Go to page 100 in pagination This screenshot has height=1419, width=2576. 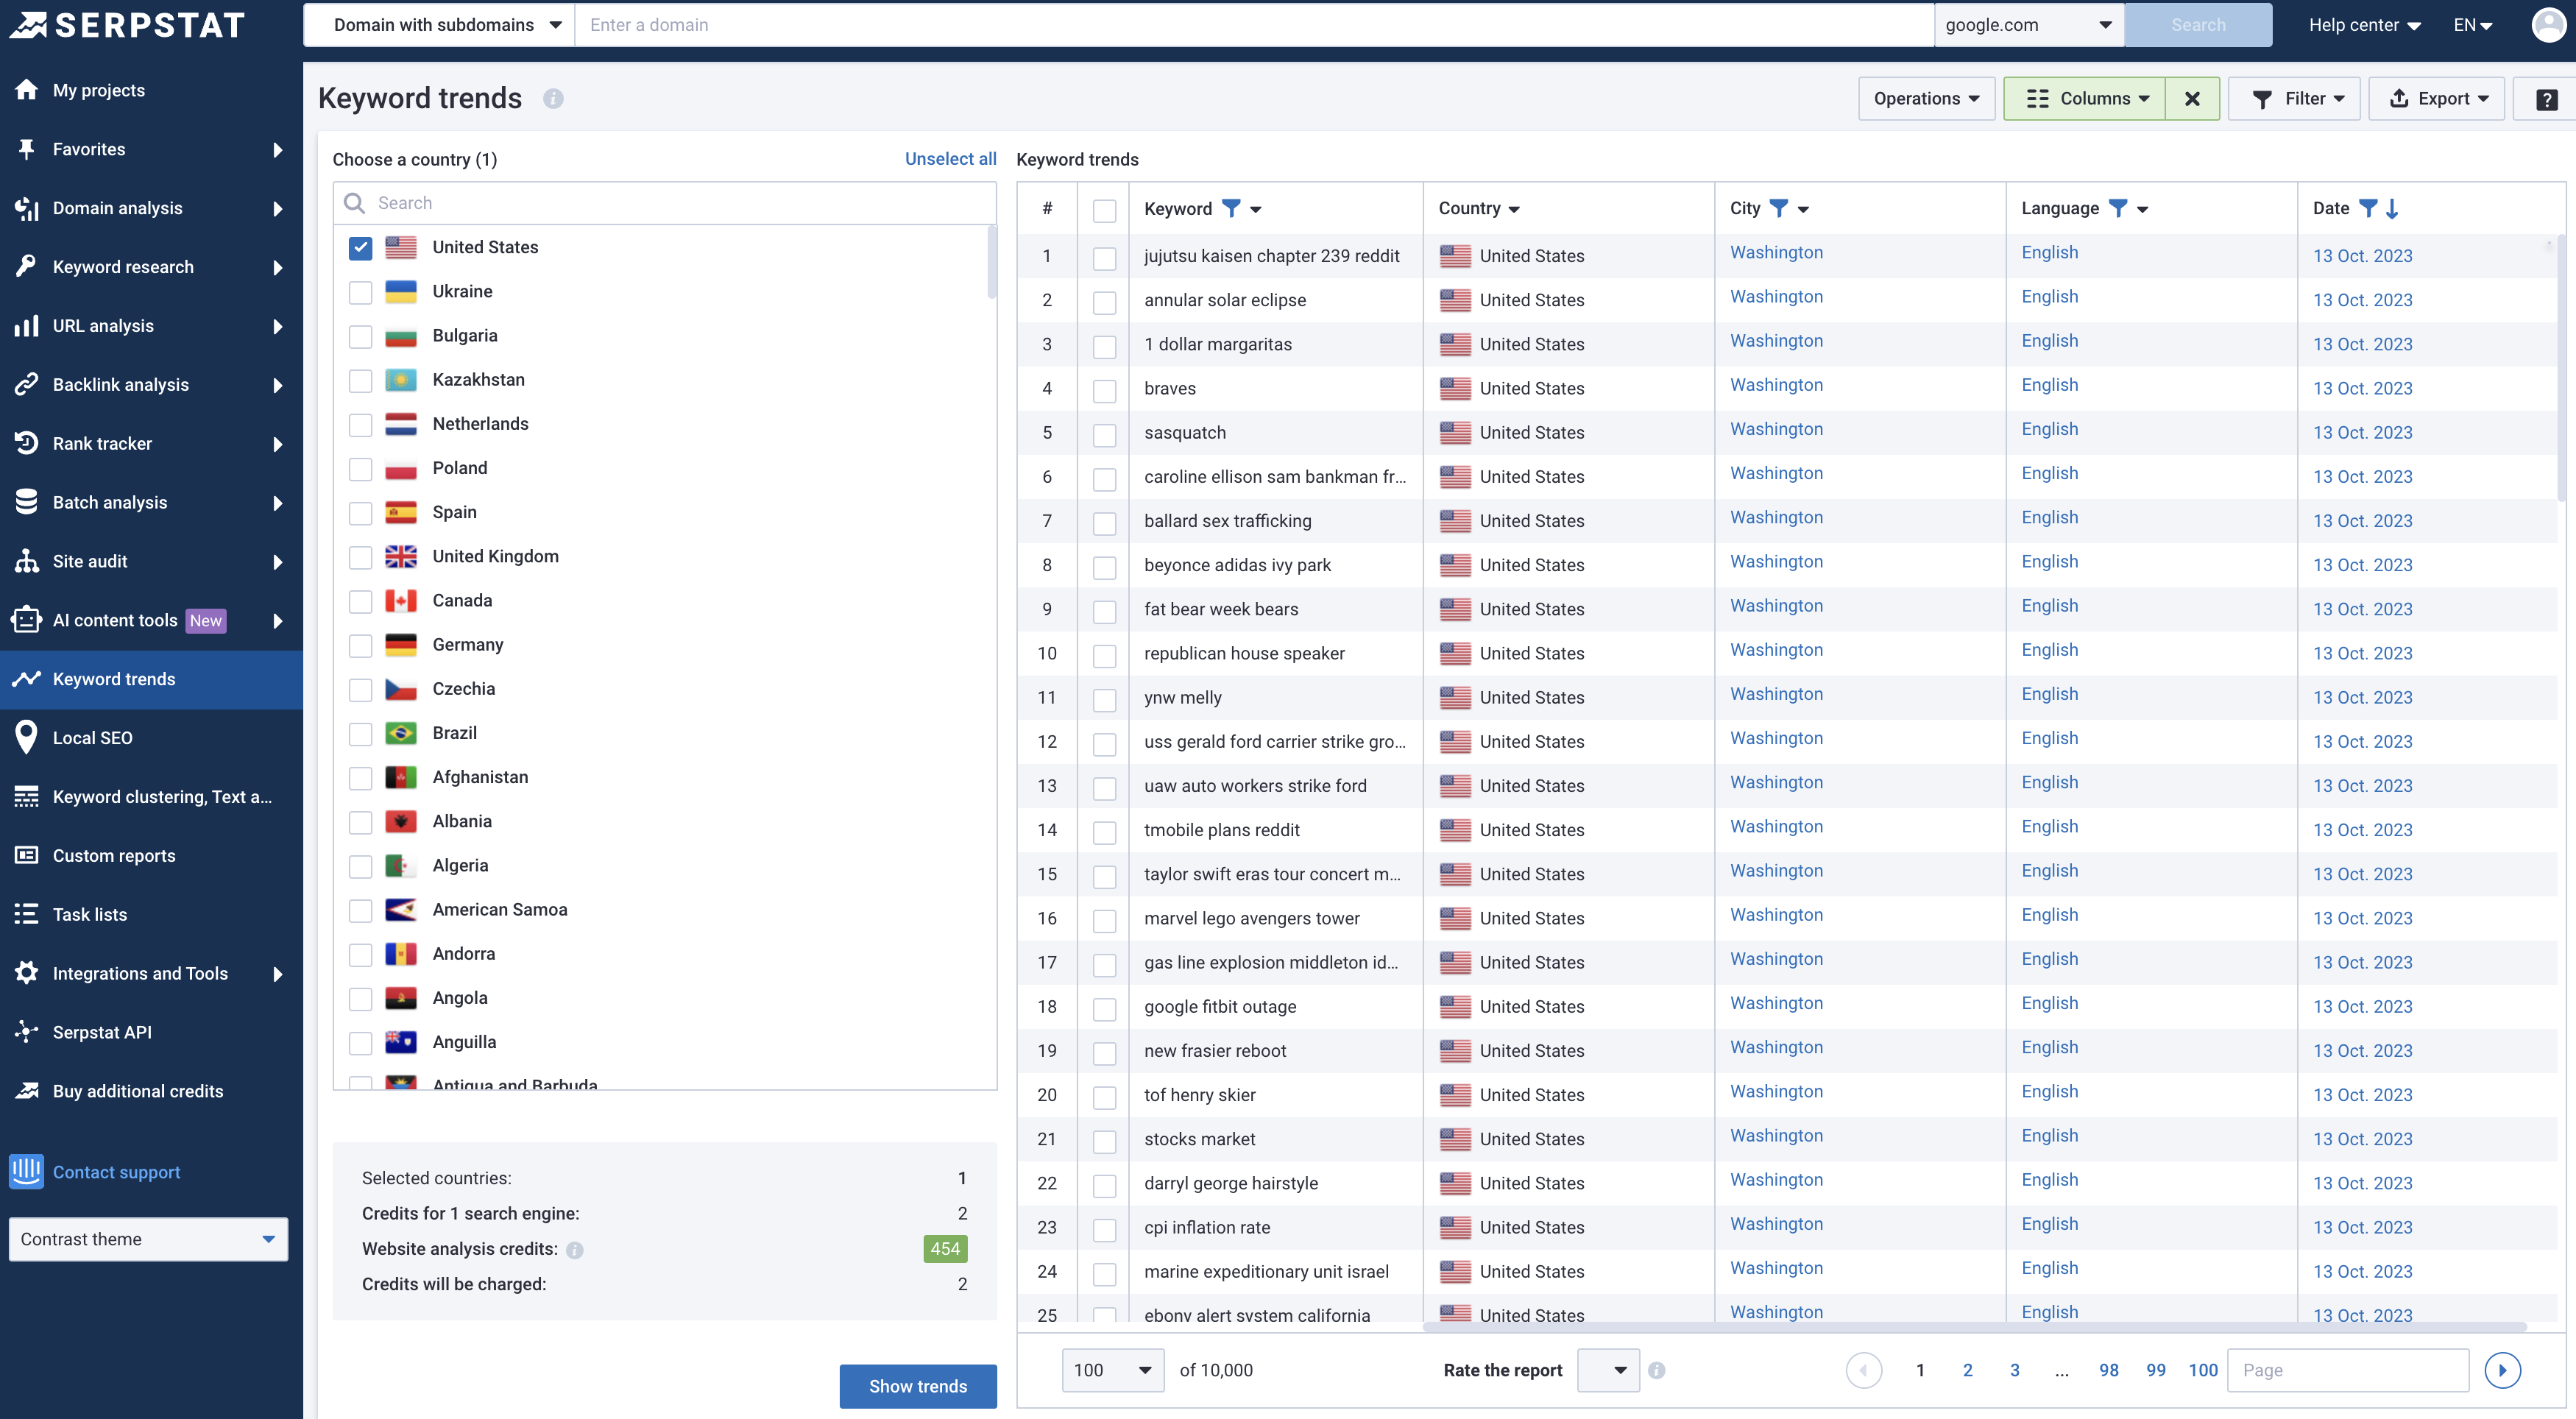pos(2203,1371)
